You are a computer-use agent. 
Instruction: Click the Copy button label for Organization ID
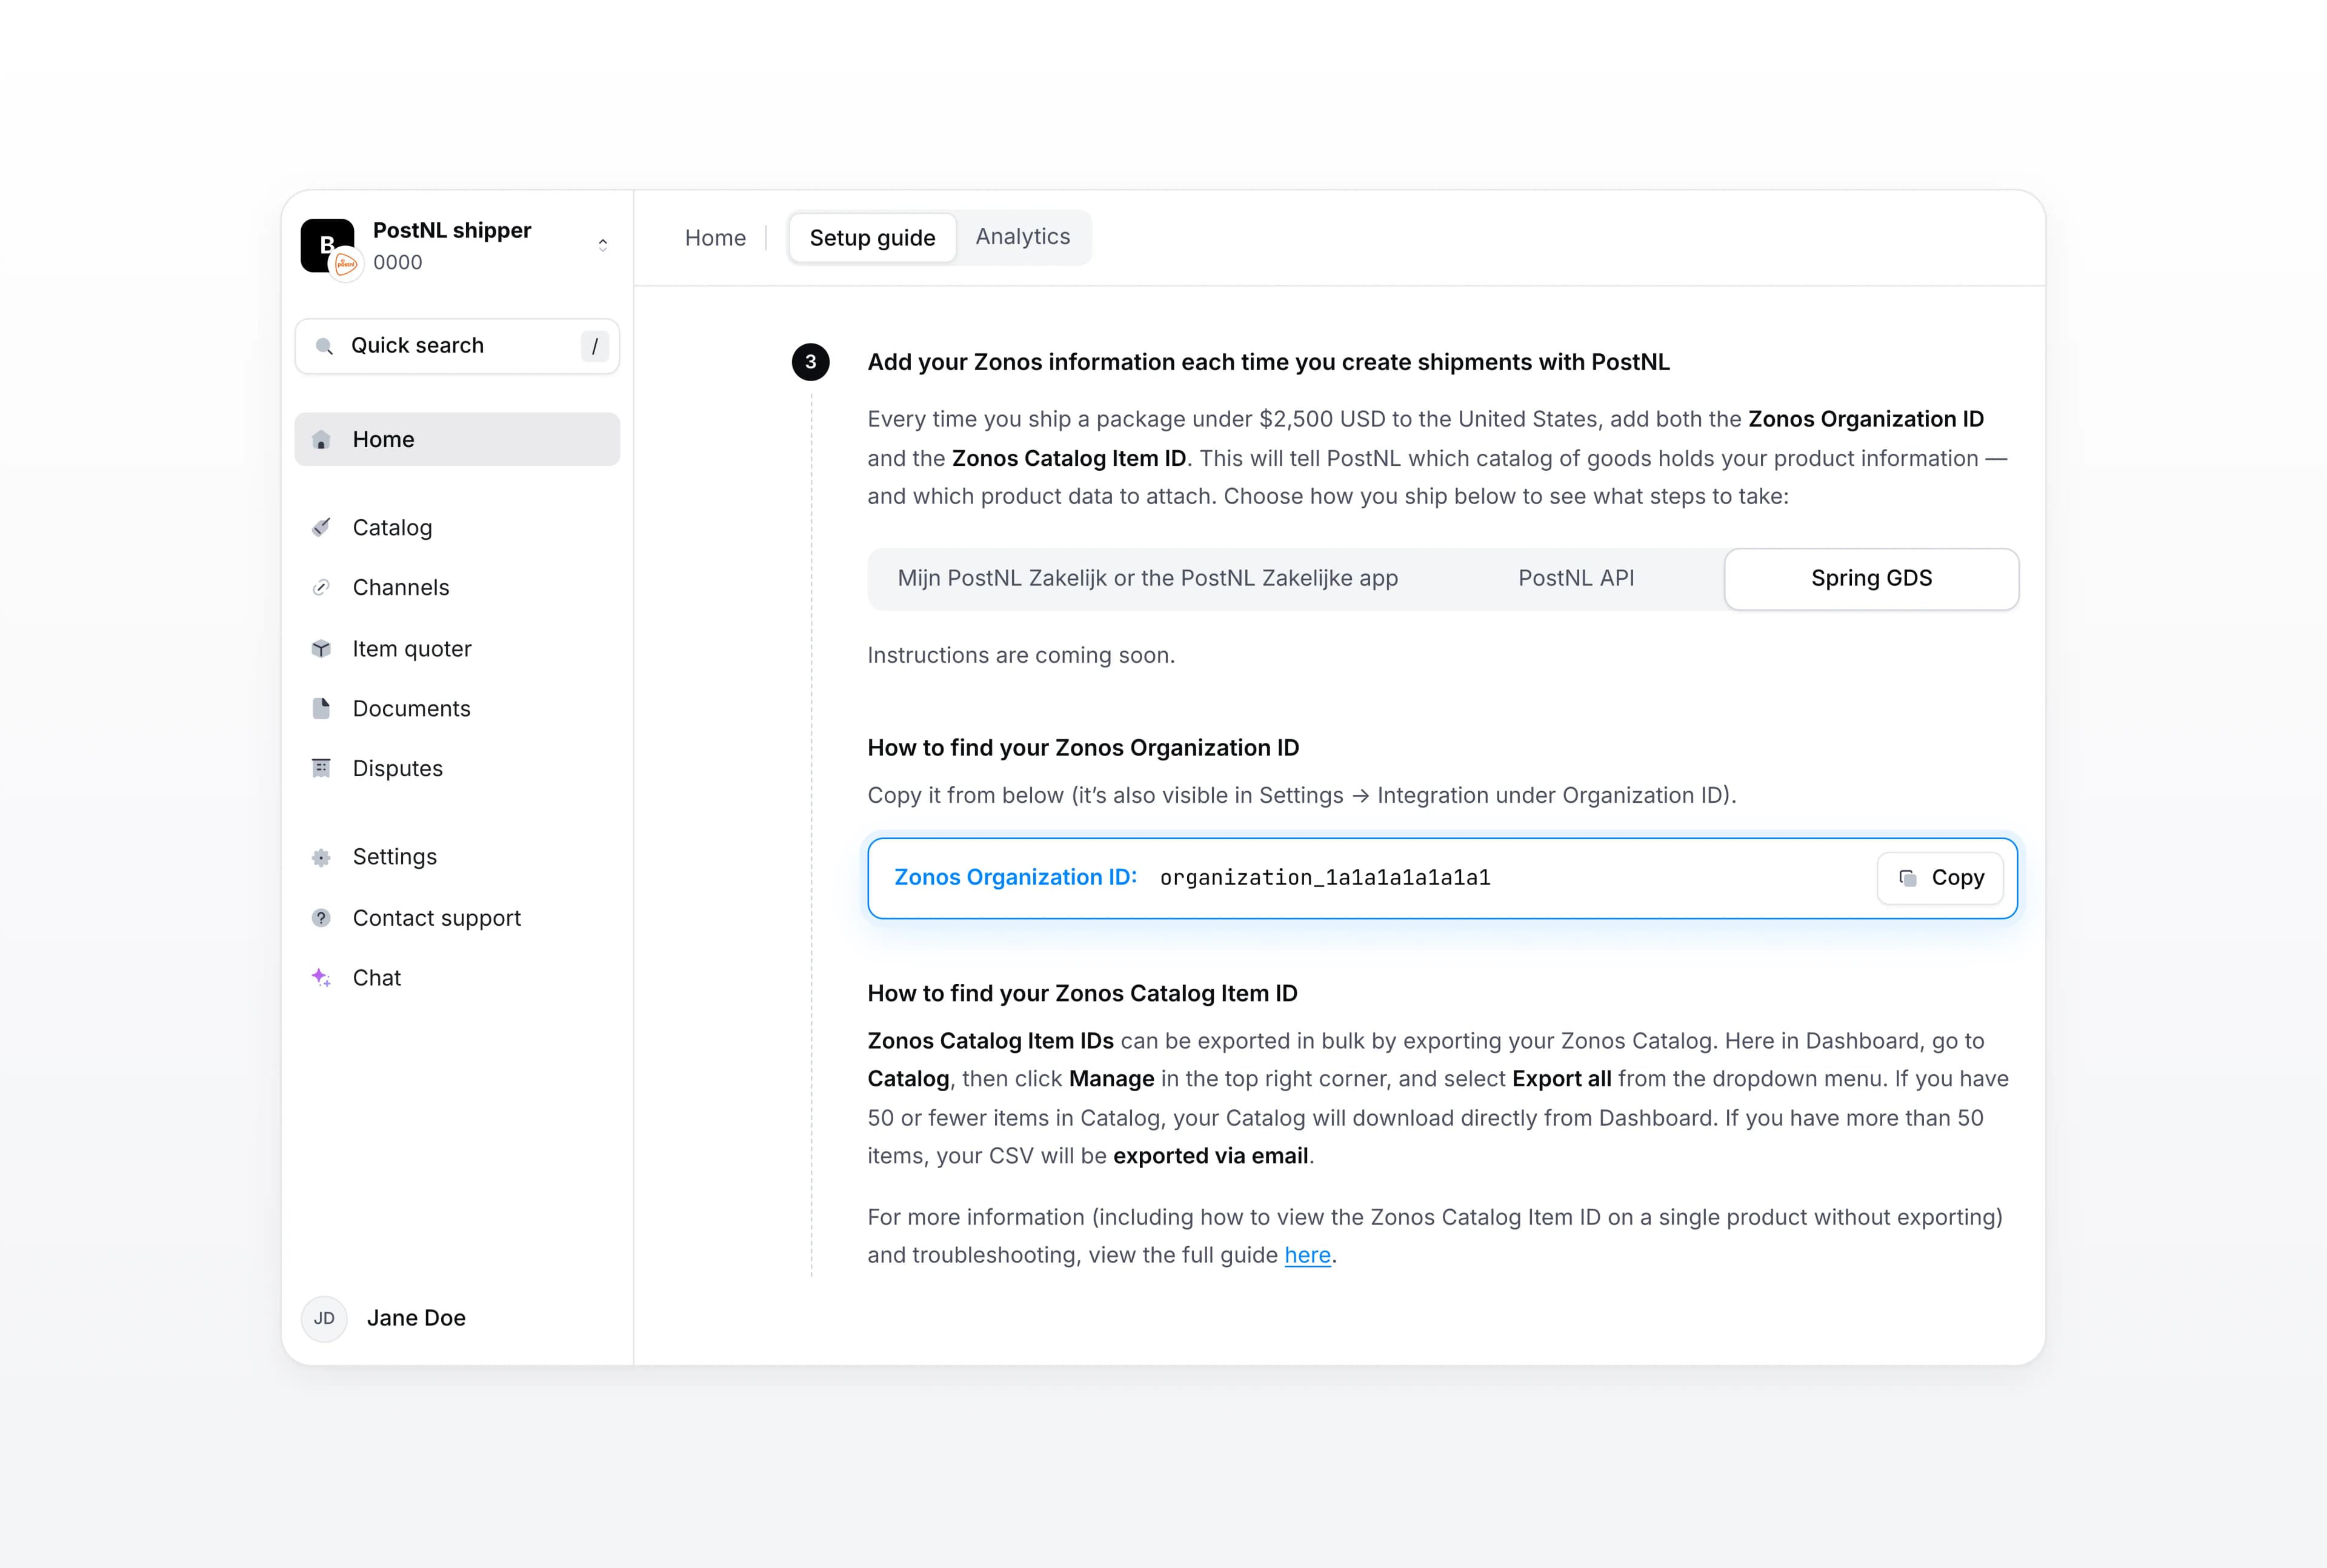[x=1957, y=878]
